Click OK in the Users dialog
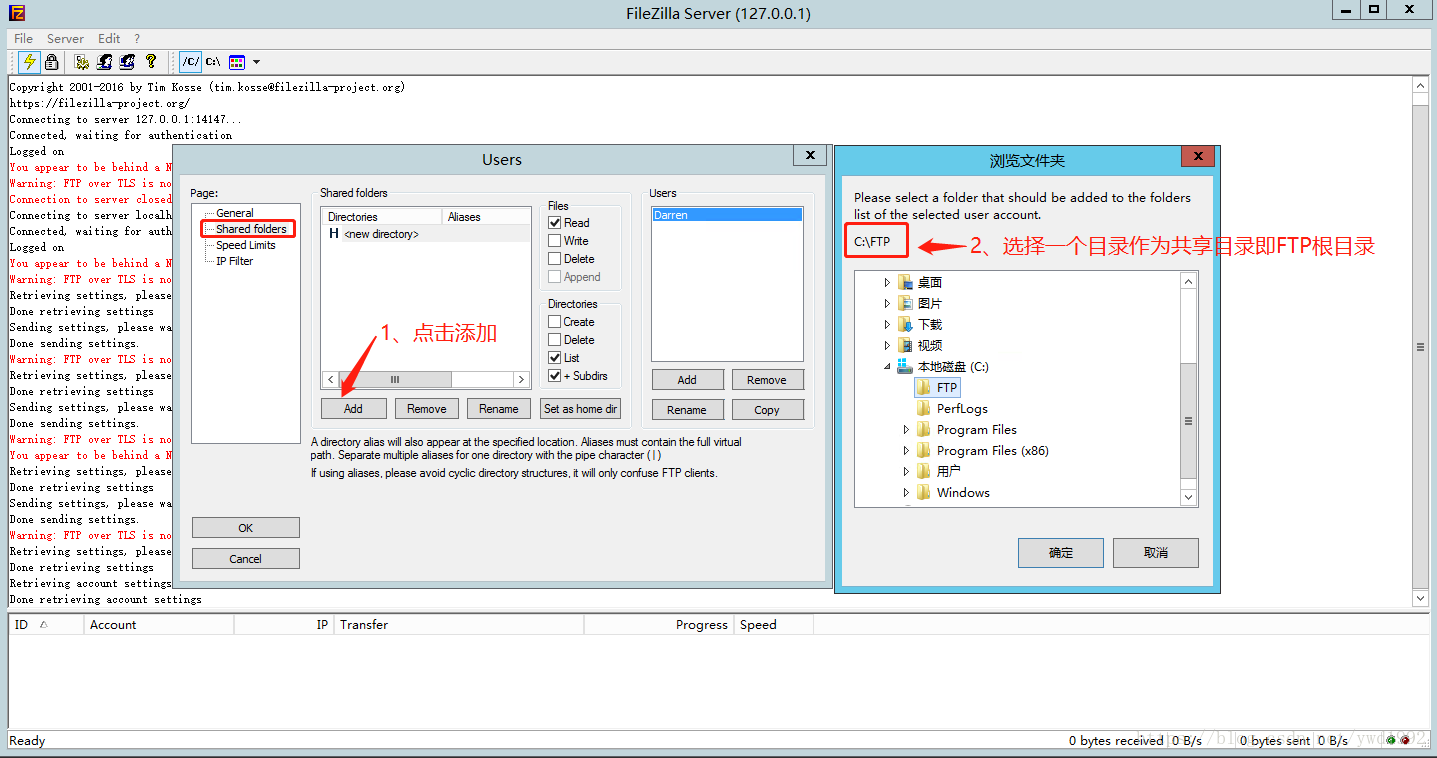Viewport: 1437px width, 758px height. pyautogui.click(x=245, y=528)
